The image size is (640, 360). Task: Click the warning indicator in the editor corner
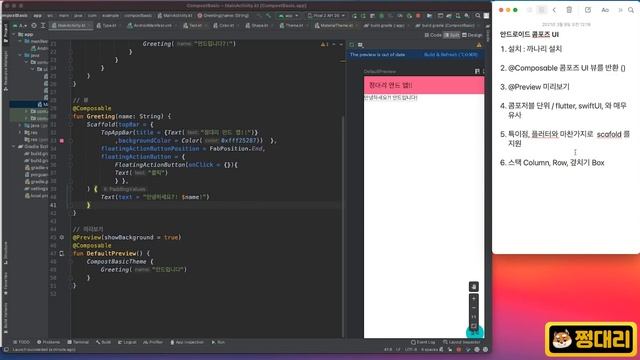click(x=324, y=44)
